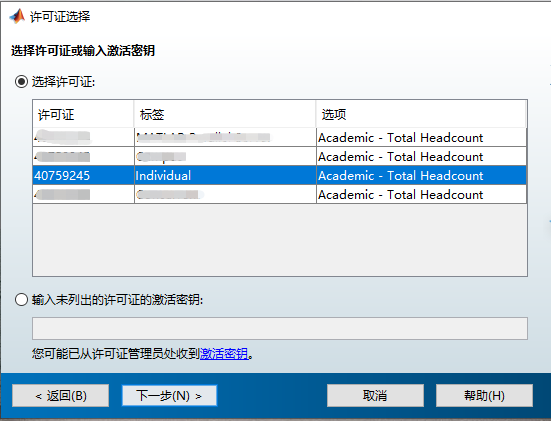Click the '< 返回(B)' button
This screenshot has height=421, width=551.
[60, 396]
